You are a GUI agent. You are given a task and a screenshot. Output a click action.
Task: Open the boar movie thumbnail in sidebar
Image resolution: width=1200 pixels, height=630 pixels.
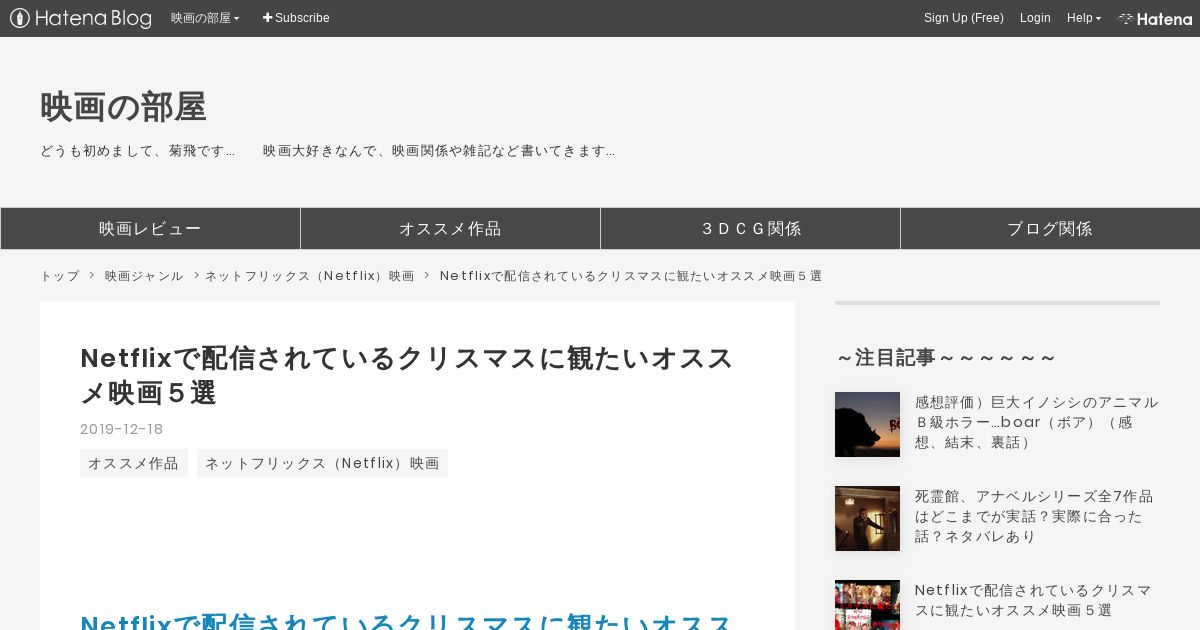click(867, 424)
